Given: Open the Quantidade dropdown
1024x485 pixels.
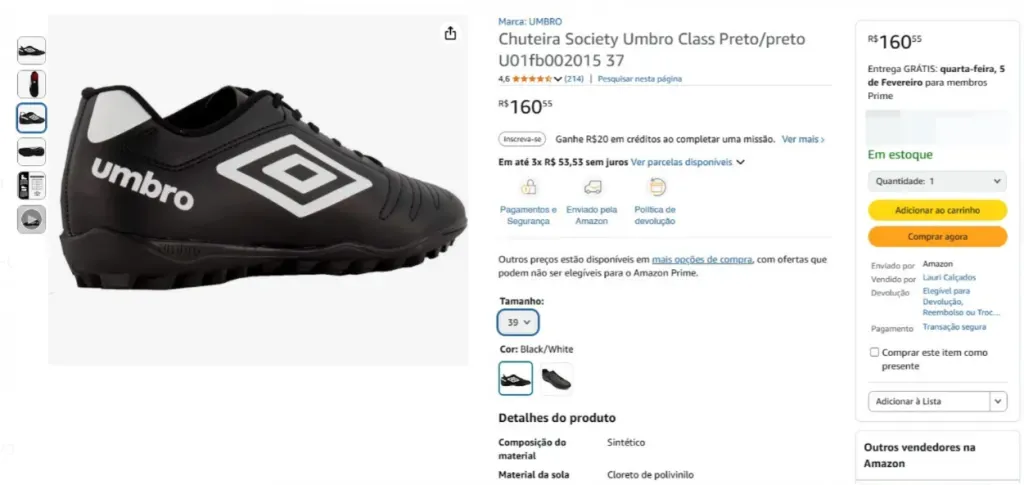Looking at the screenshot, I should point(937,181).
